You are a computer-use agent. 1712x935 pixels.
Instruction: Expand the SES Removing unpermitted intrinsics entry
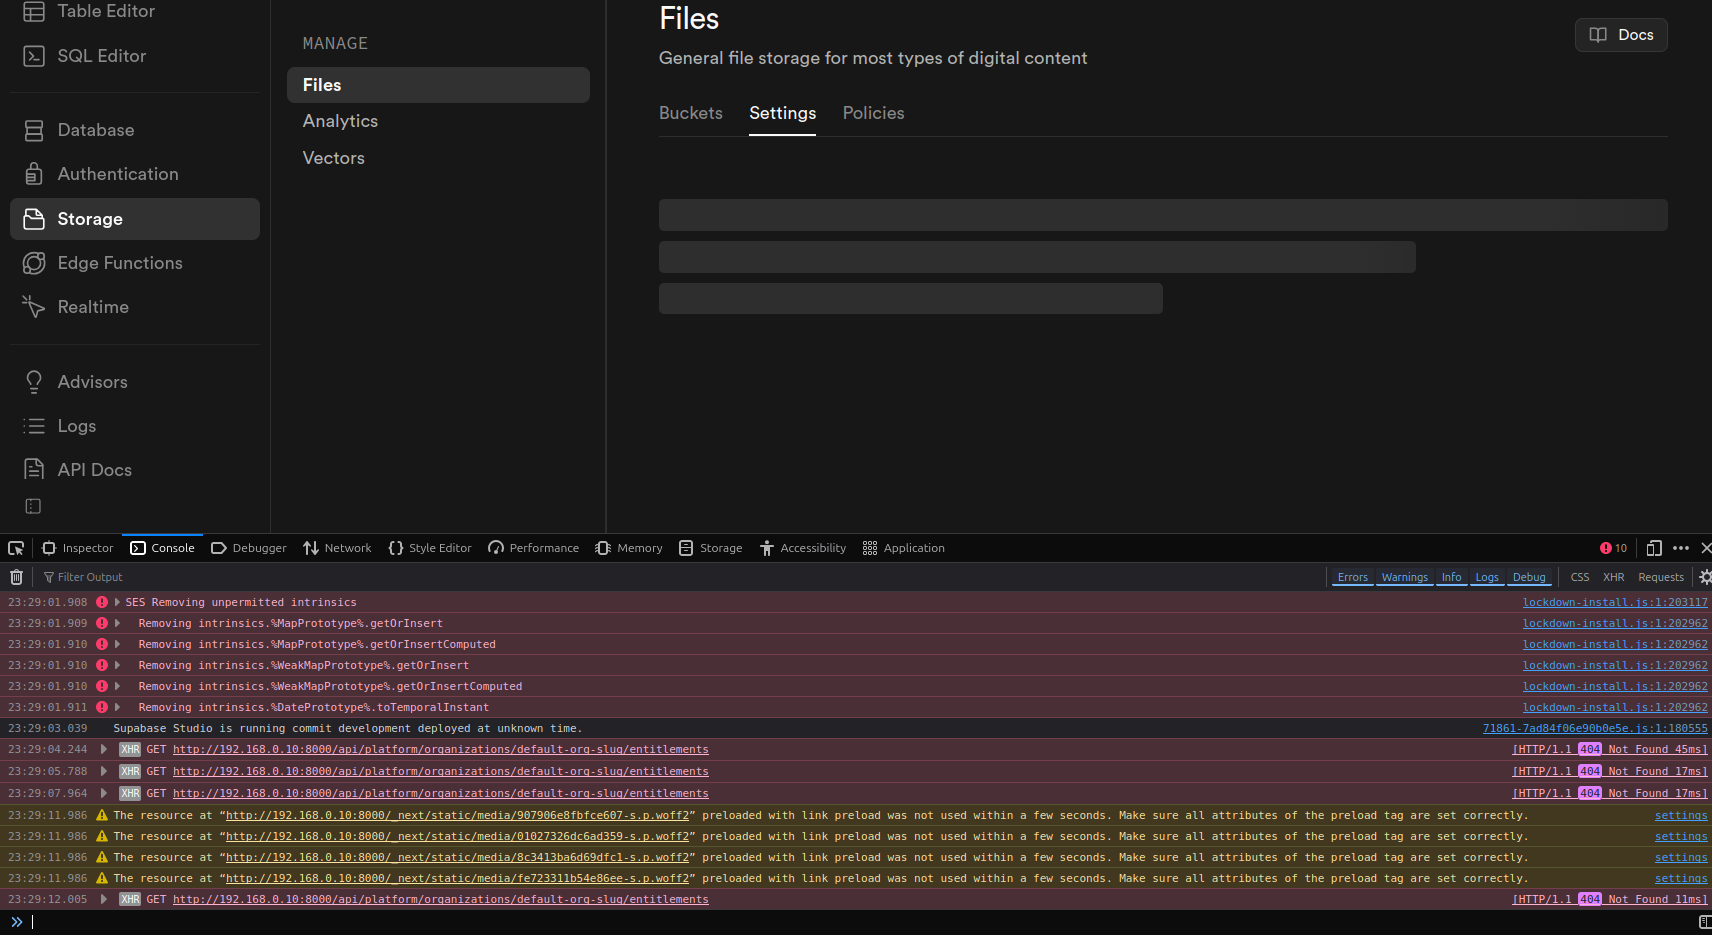coord(117,602)
